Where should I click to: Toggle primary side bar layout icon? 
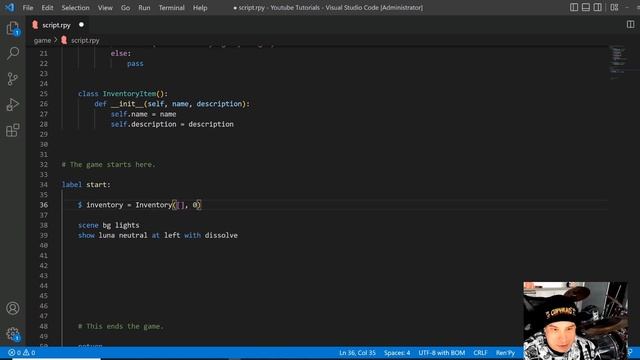[x=574, y=7]
